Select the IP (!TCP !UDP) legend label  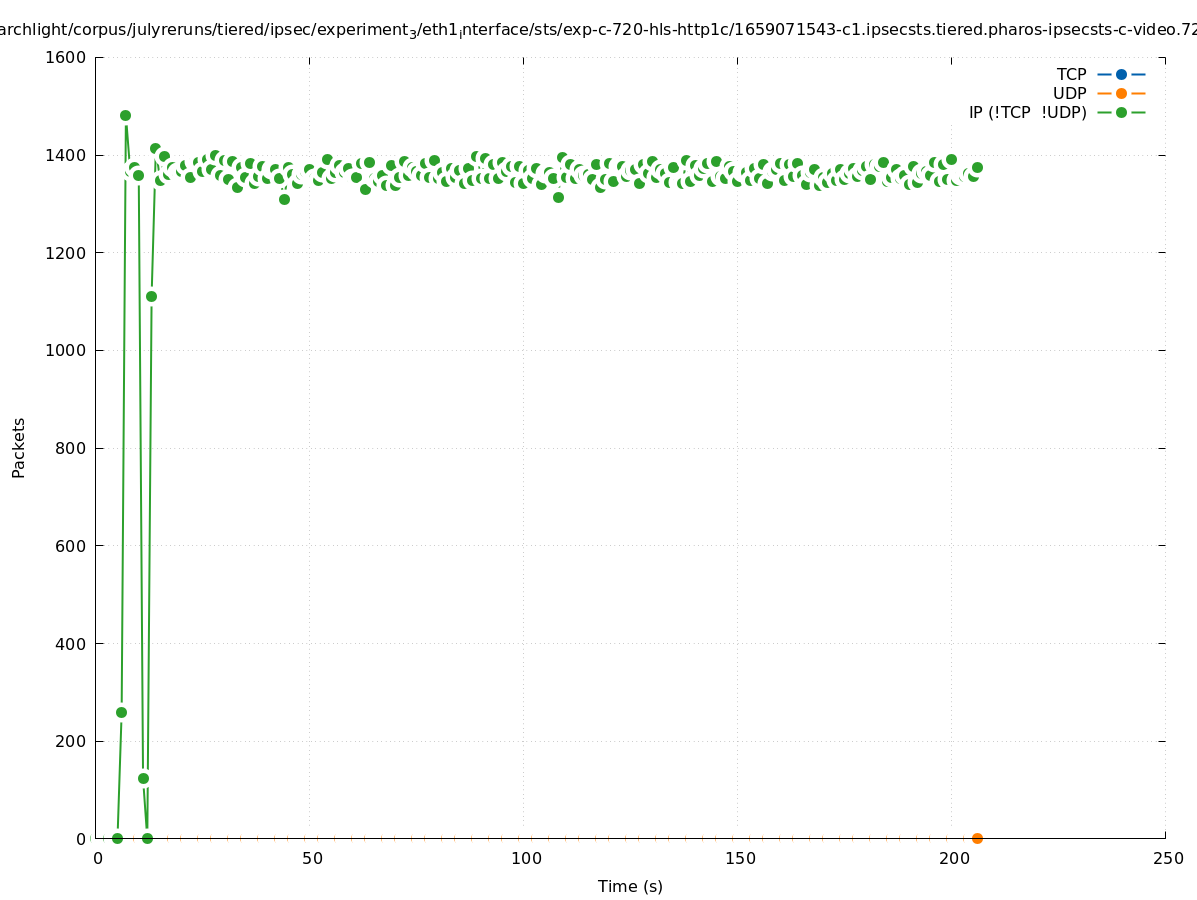click(1027, 112)
